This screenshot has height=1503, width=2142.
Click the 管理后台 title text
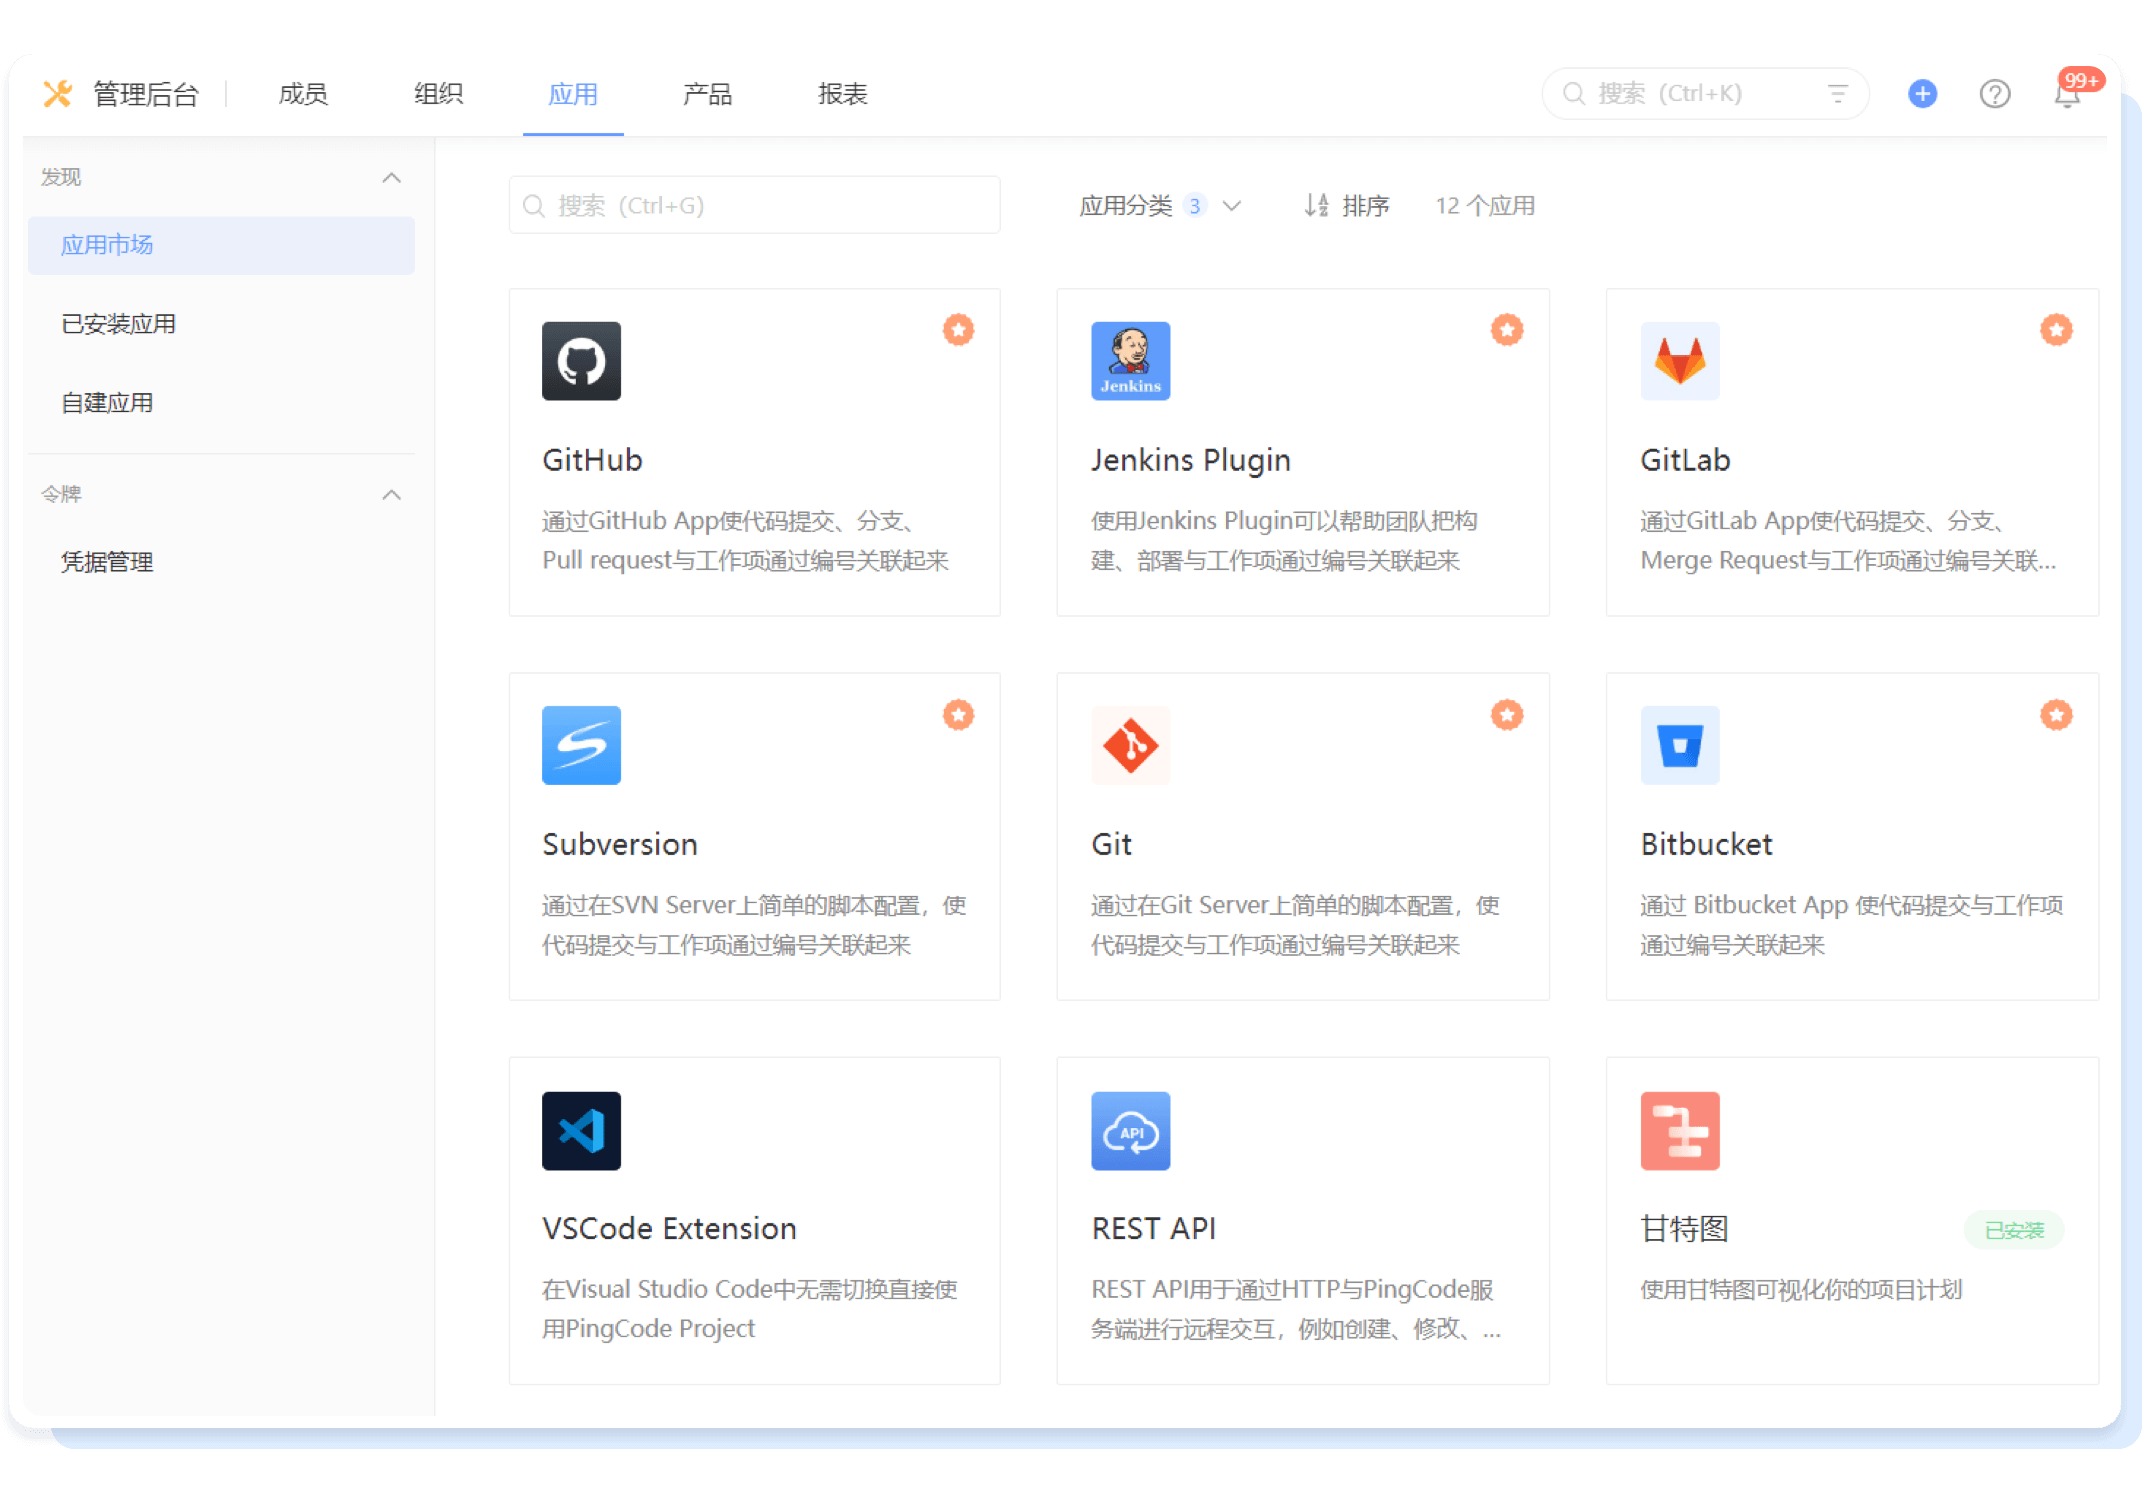tap(146, 94)
